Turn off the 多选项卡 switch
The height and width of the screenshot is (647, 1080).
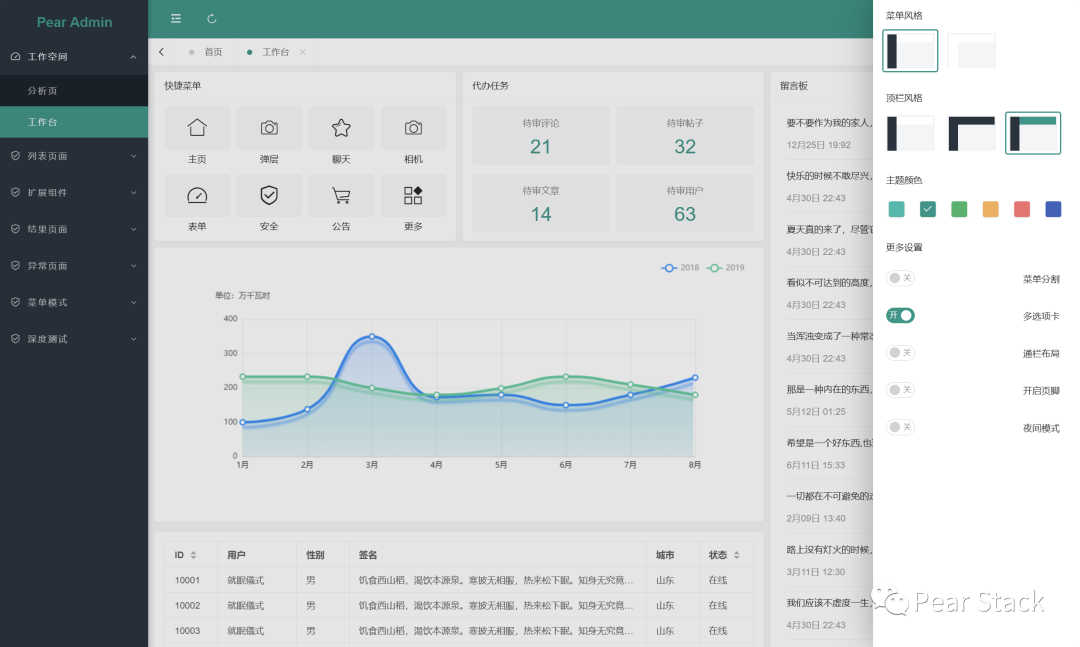click(x=900, y=315)
